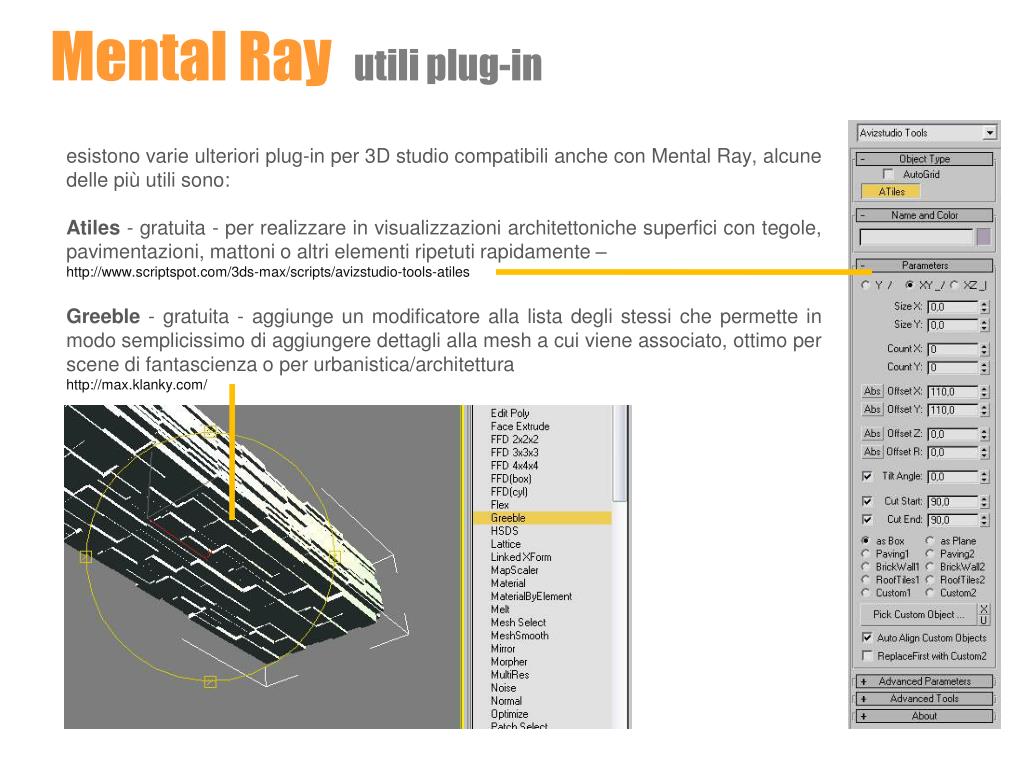Click the U button beside Pick Custom Object
Screen dimensions: 1024x768
[984, 620]
